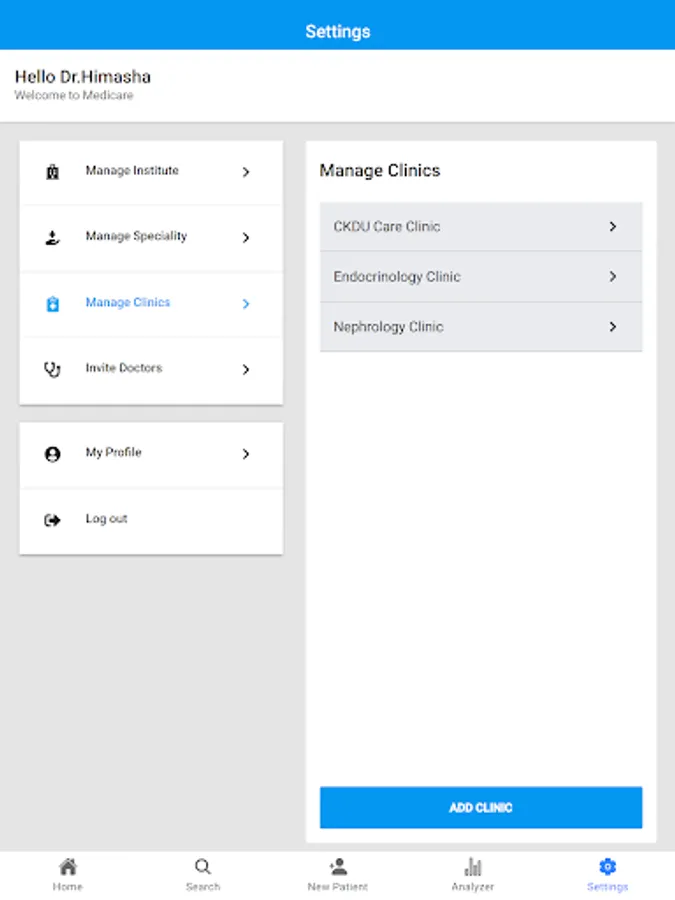Open the Analyzer bar chart icon
The width and height of the screenshot is (675, 900).
pos(473,867)
